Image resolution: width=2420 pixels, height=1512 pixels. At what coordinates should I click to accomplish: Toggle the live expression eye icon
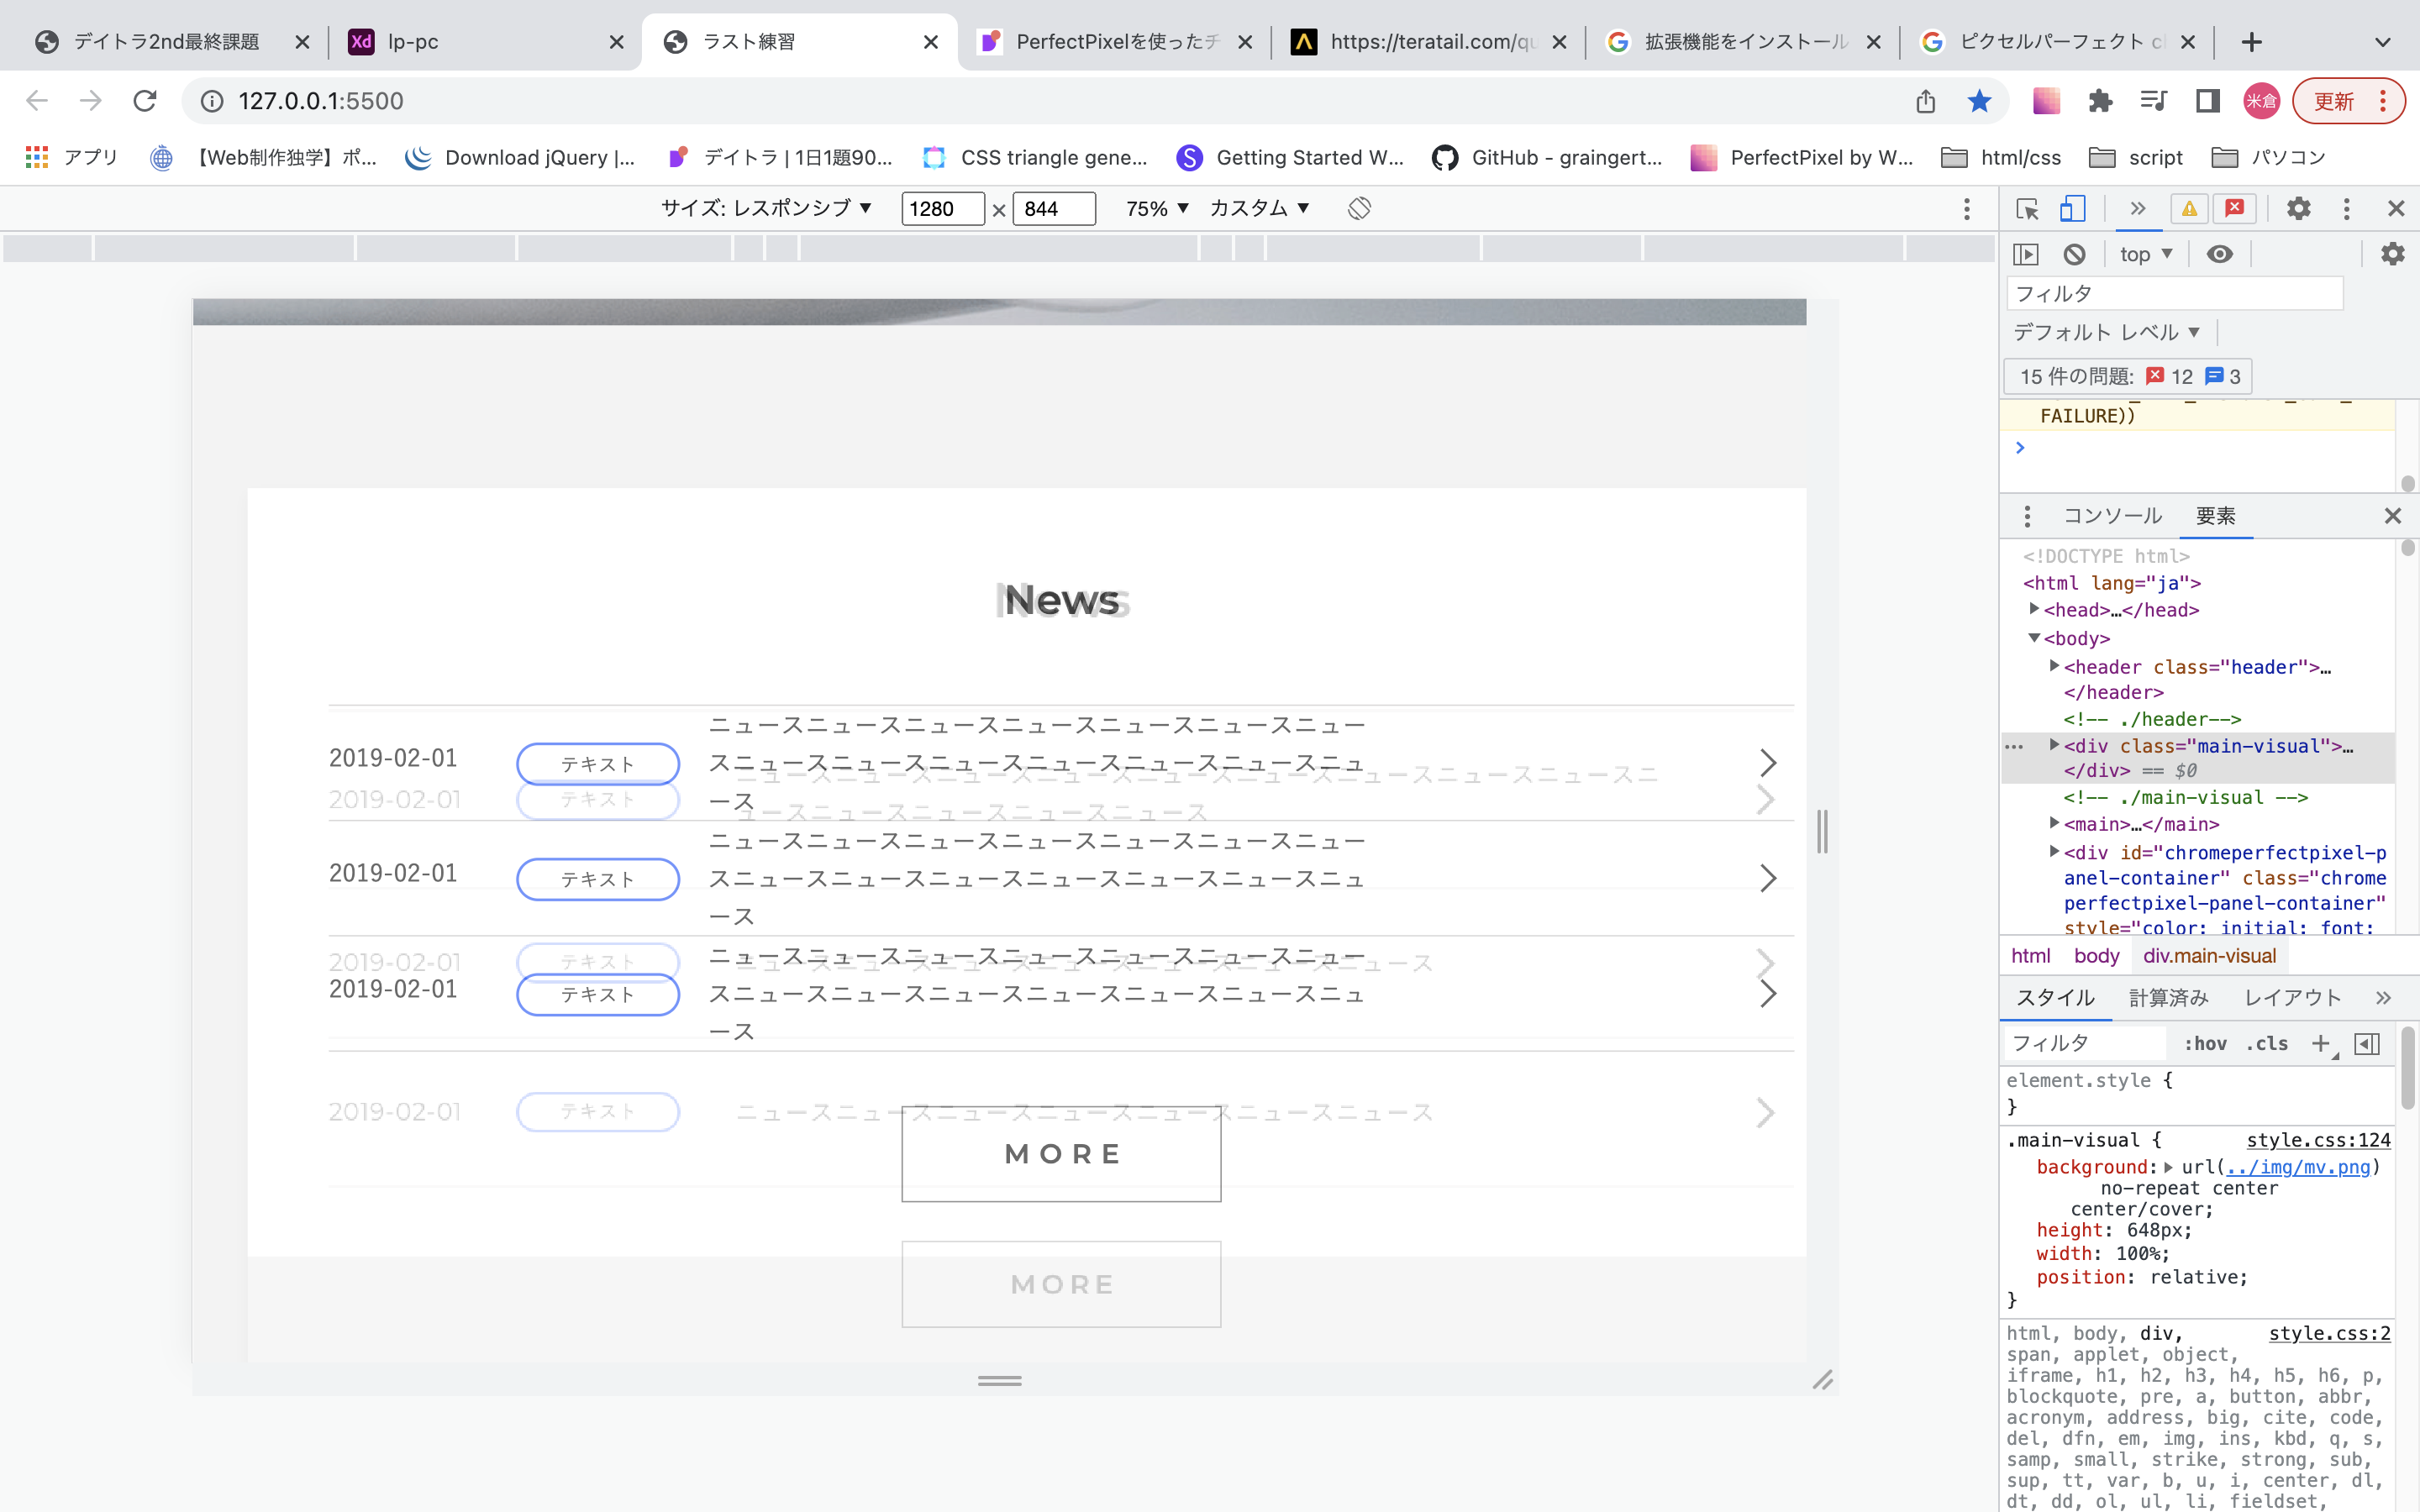coord(2219,254)
